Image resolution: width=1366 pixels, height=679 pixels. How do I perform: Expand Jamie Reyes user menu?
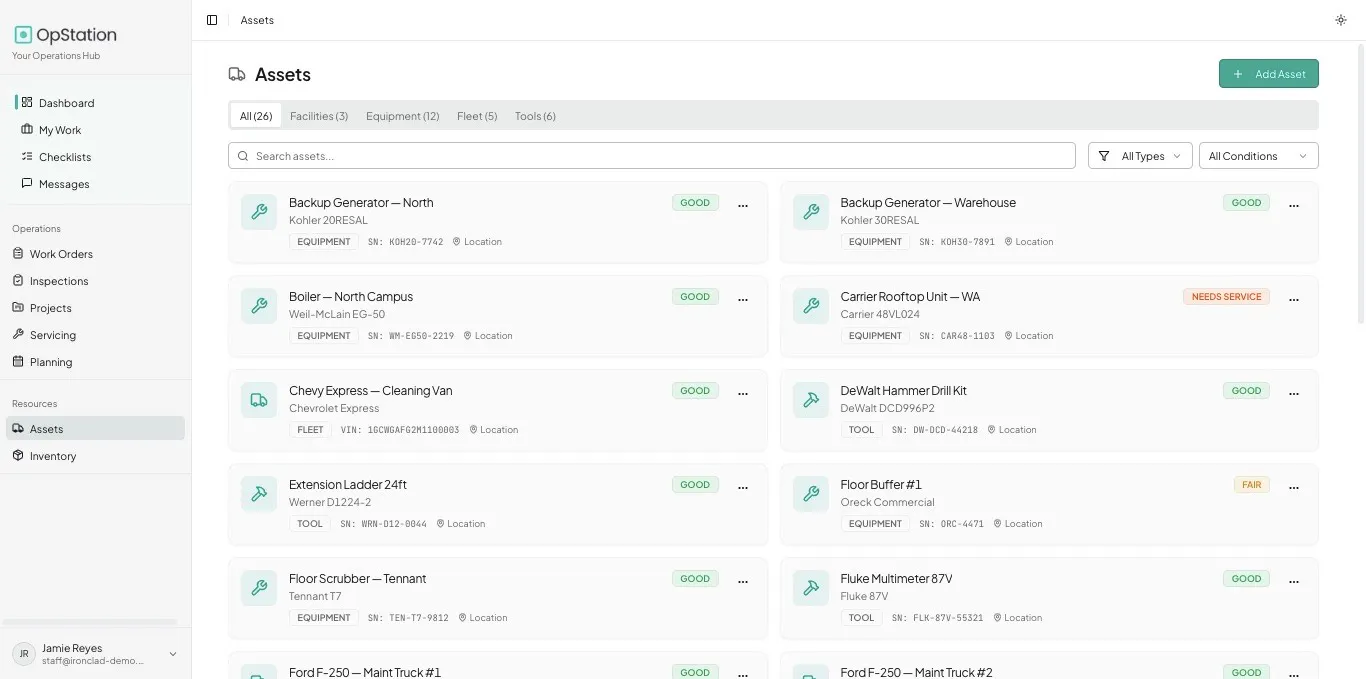pos(95,654)
